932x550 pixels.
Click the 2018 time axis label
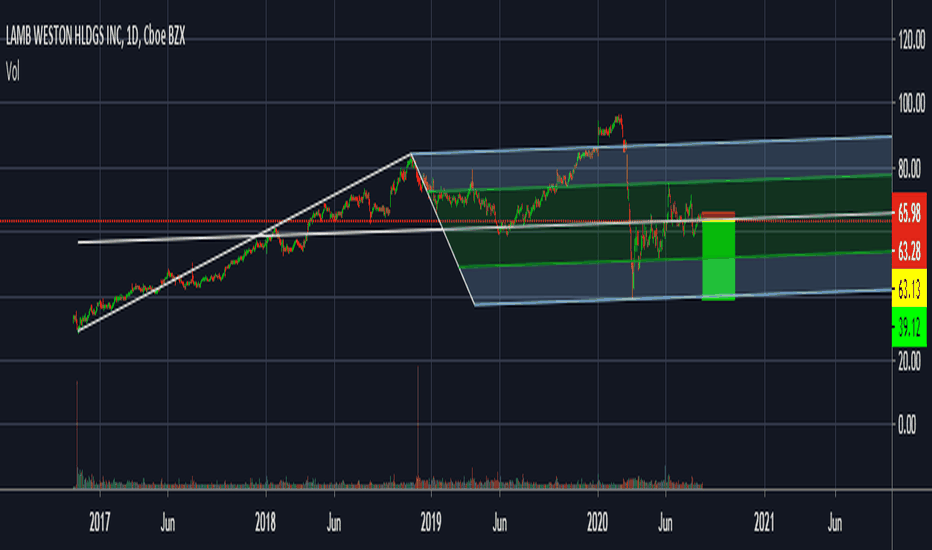266,523
